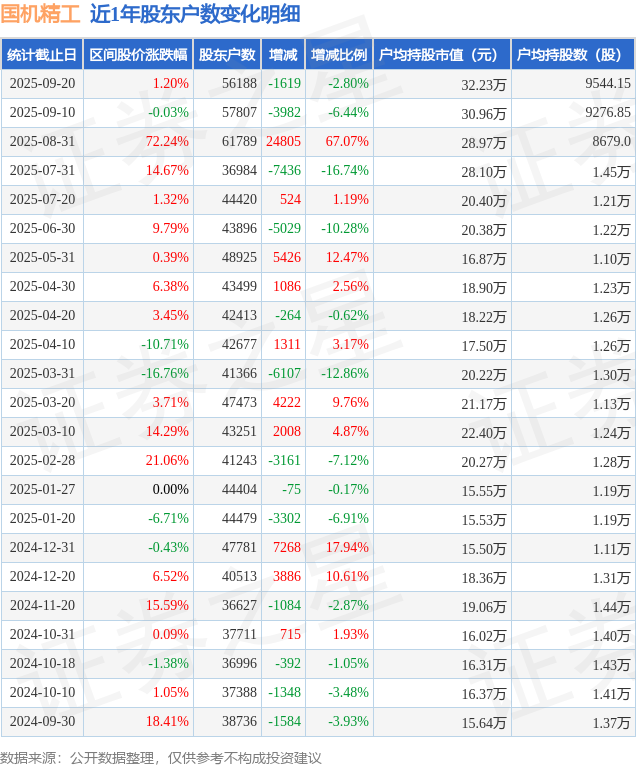Select the 9544.15 shares per holder cell
Viewport: 636px width, 767px height.
[x=608, y=84]
